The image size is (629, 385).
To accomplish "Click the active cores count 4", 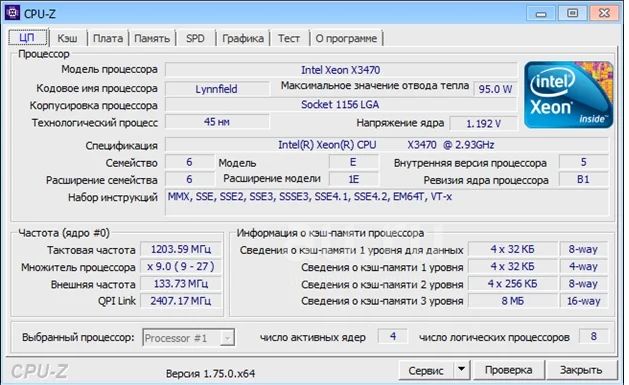I will [393, 336].
